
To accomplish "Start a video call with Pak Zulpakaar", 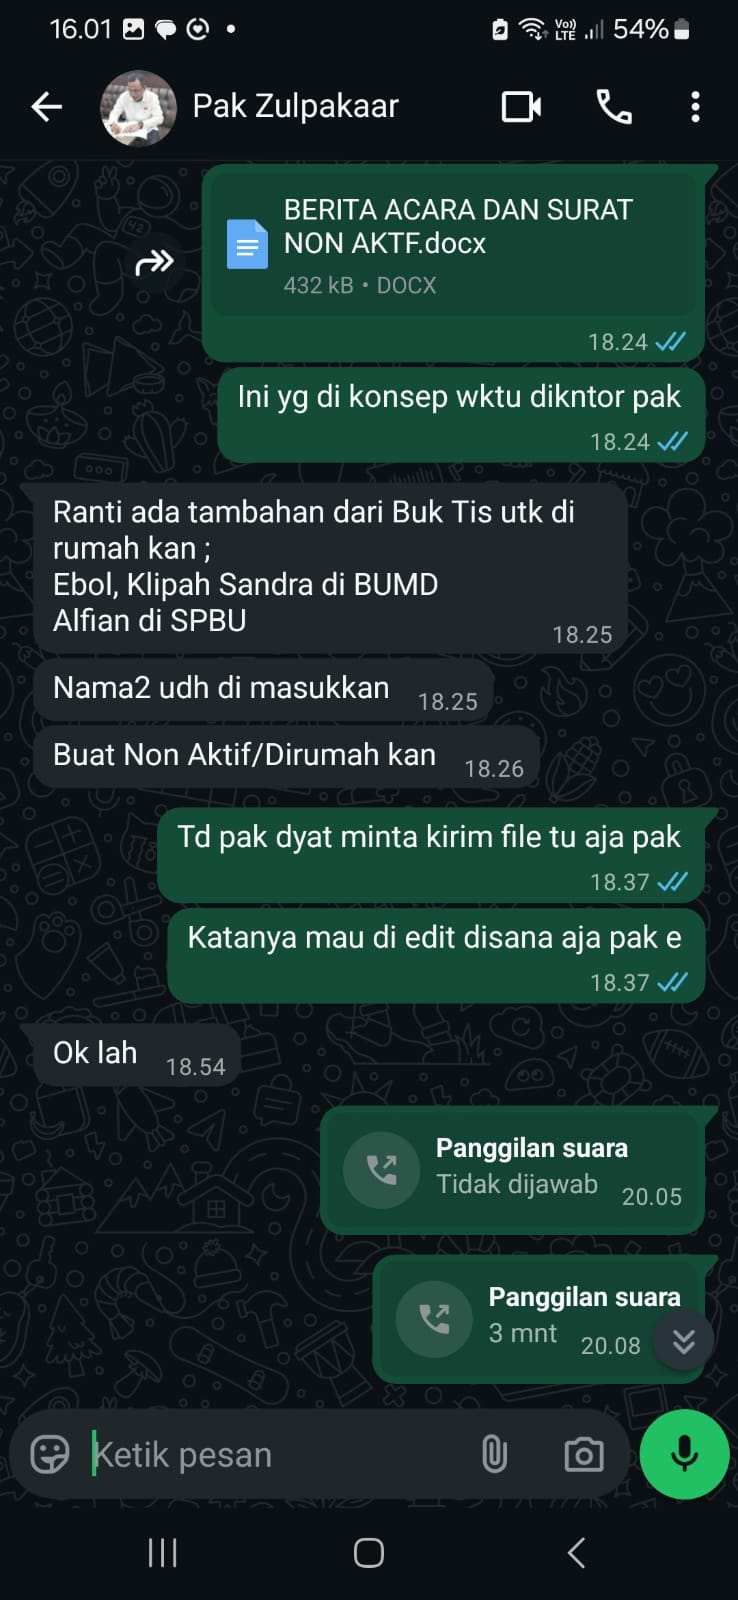I will click(x=521, y=106).
